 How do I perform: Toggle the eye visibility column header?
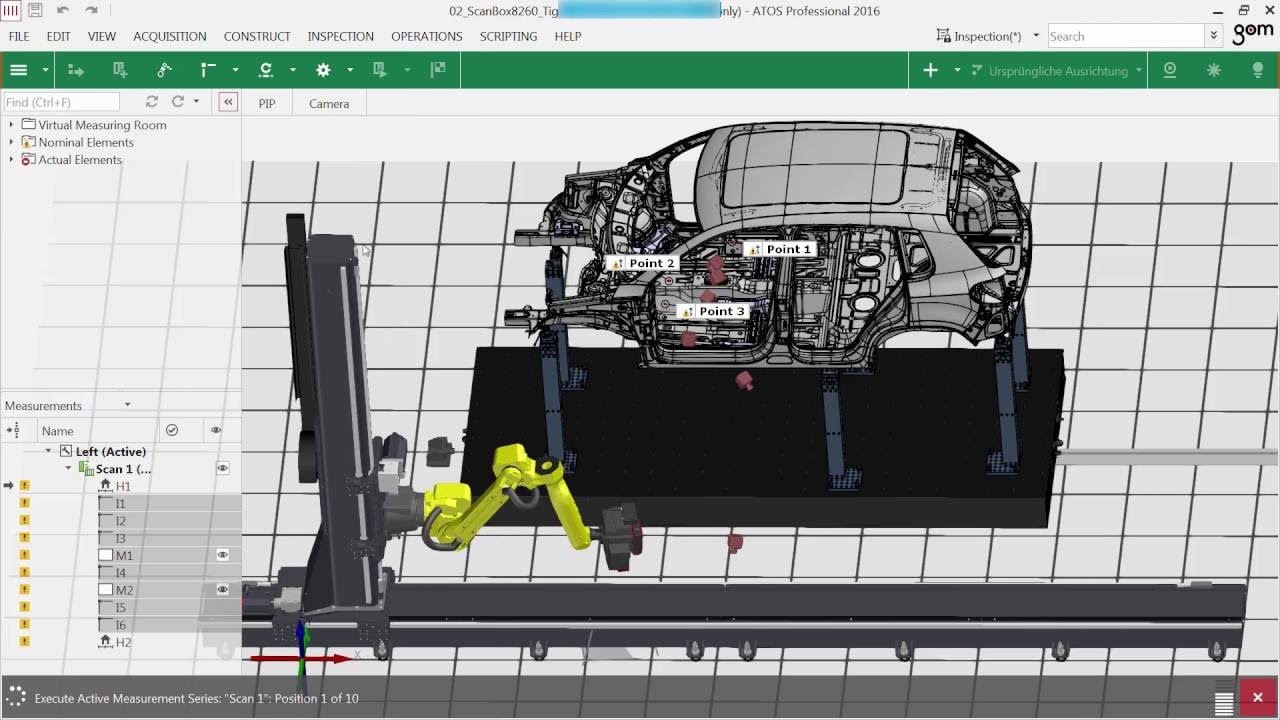pos(216,430)
